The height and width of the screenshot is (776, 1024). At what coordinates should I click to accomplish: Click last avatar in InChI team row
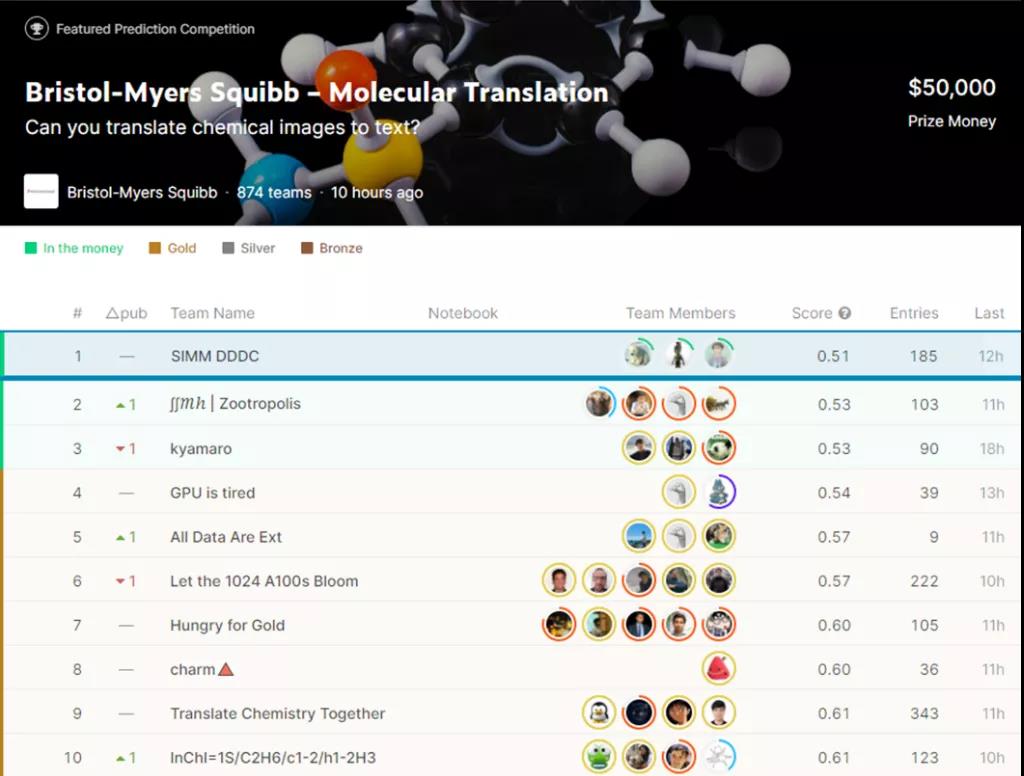pyautogui.click(x=719, y=756)
